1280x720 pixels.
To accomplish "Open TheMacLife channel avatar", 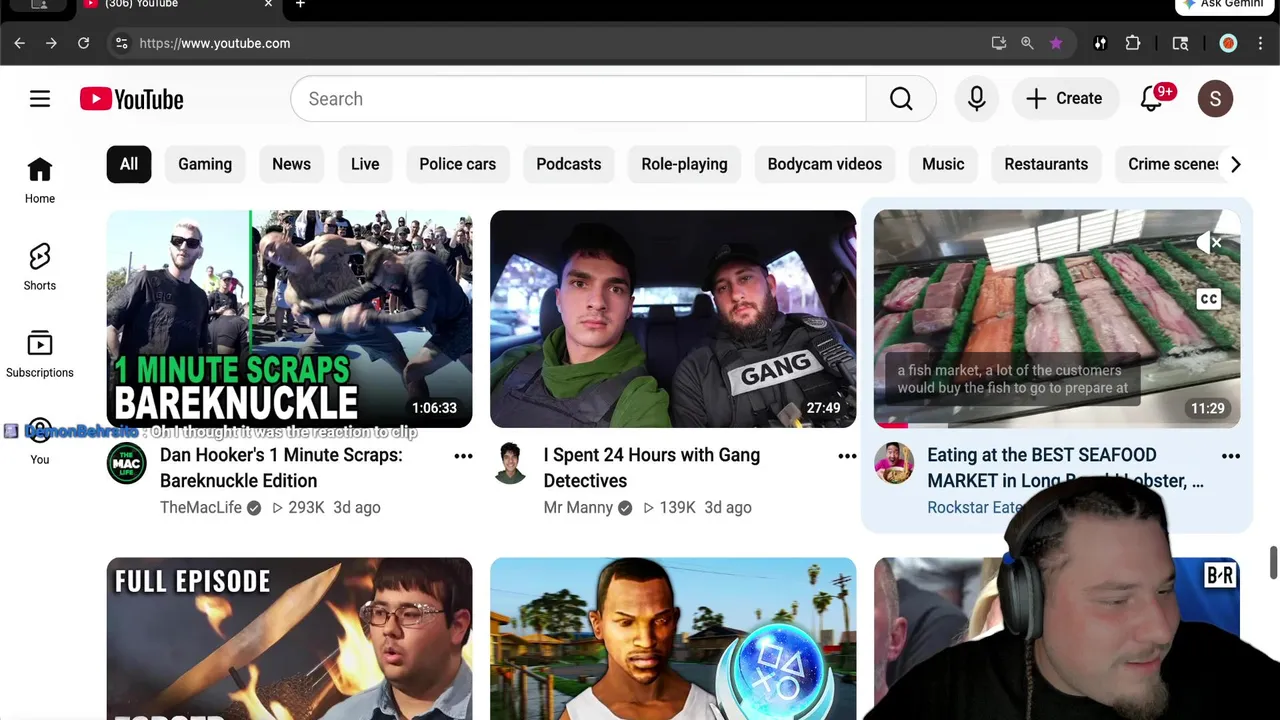I will click(x=127, y=464).
